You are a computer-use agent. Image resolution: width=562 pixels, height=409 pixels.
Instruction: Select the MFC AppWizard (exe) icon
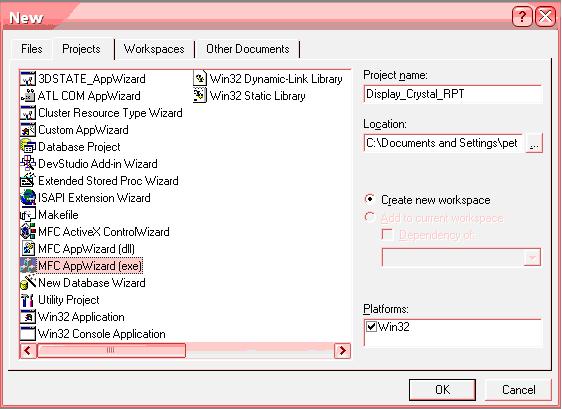(28, 266)
